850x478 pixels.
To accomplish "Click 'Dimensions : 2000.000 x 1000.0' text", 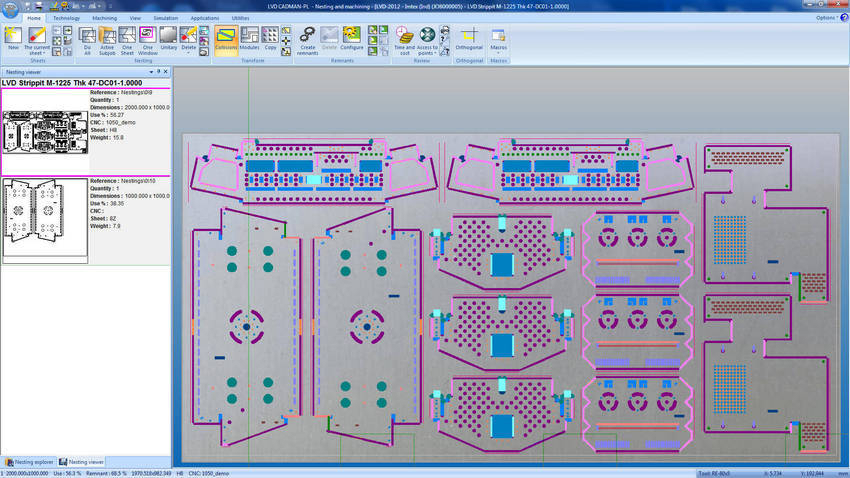I will pyautogui.click(x=130, y=107).
